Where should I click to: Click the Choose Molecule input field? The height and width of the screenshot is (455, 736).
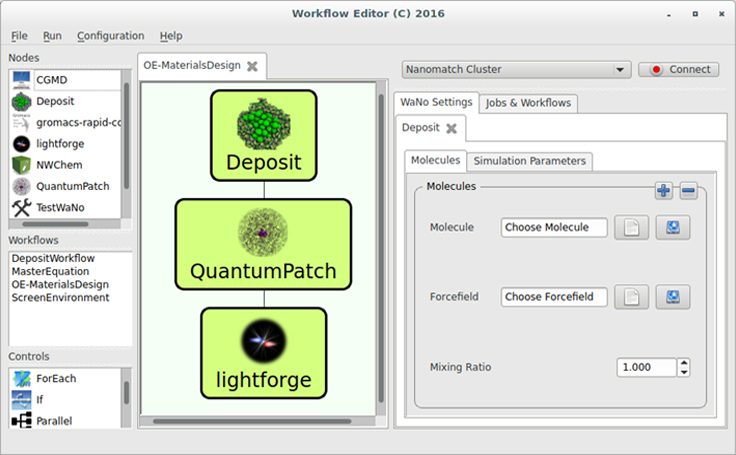click(x=554, y=228)
